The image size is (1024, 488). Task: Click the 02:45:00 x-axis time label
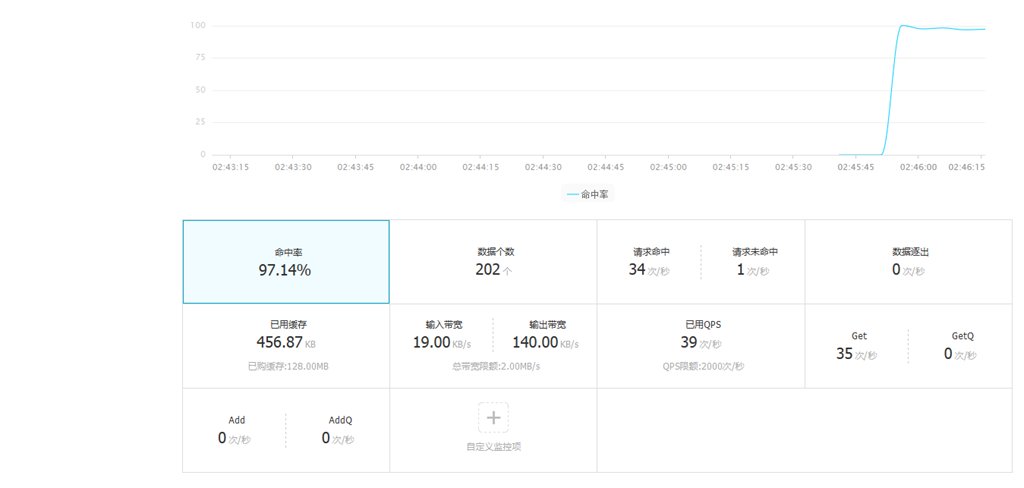pyautogui.click(x=668, y=167)
